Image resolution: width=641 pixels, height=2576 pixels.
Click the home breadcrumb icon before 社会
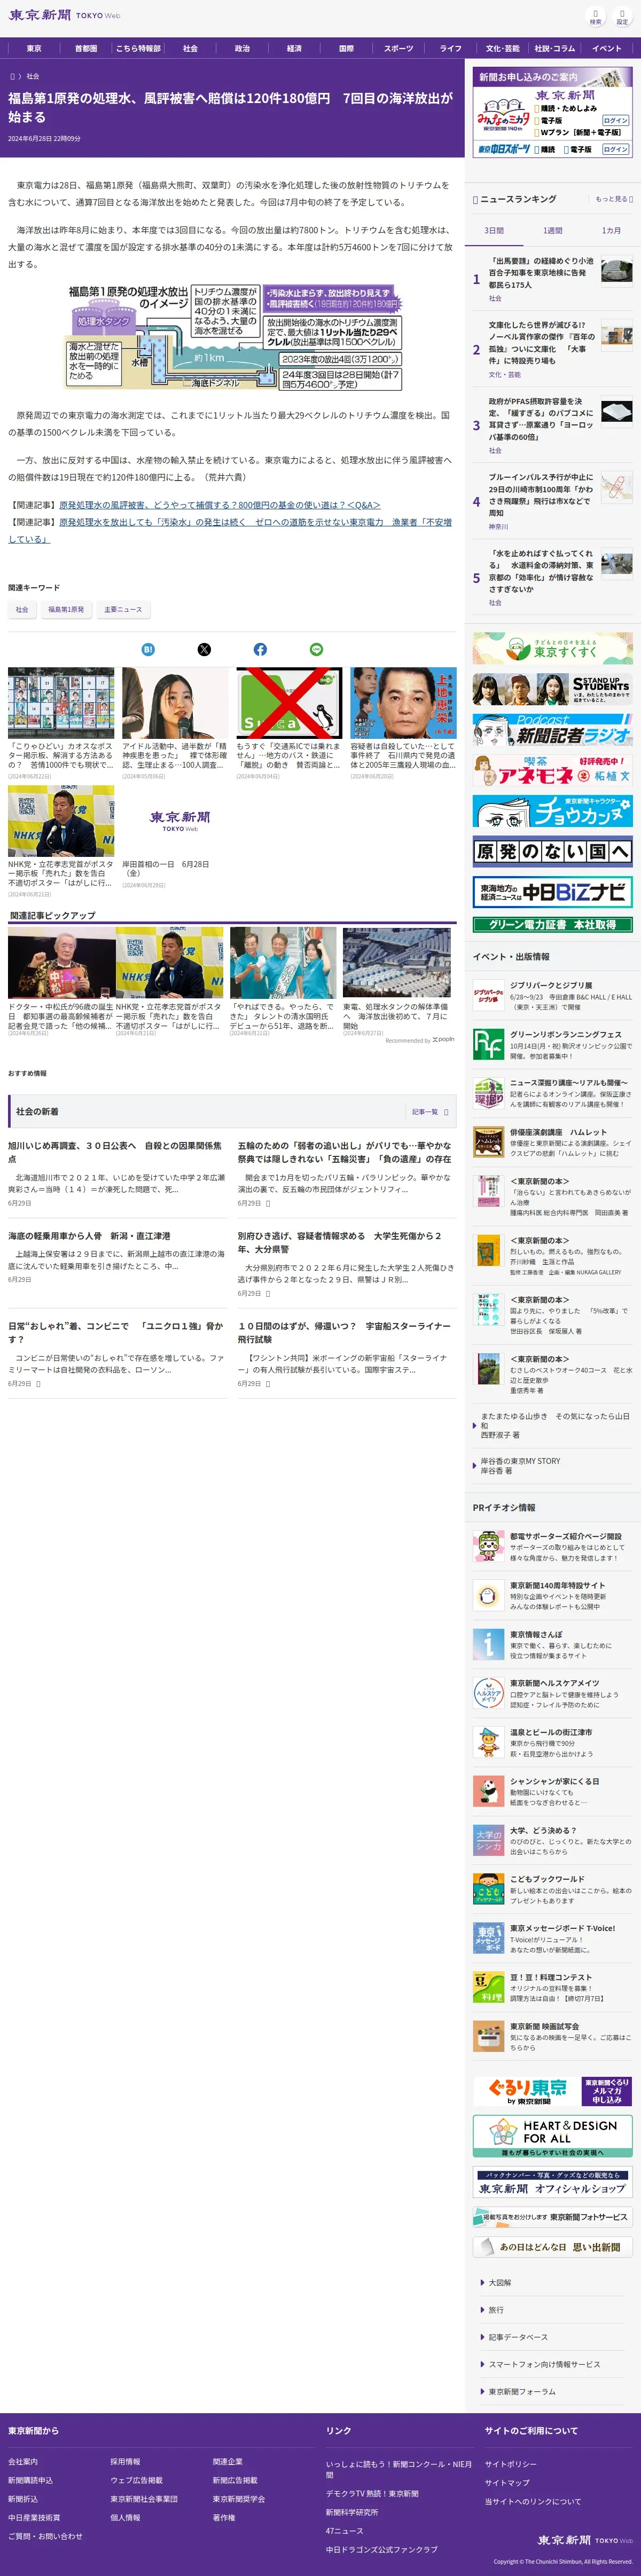13,76
